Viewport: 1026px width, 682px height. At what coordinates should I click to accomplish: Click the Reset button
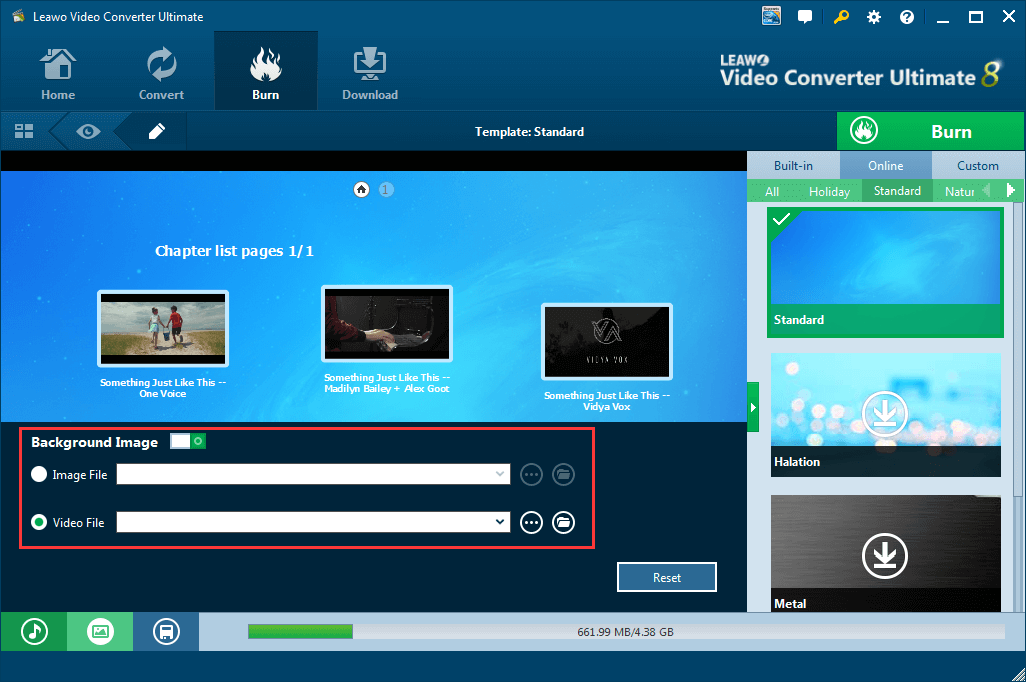pos(667,577)
